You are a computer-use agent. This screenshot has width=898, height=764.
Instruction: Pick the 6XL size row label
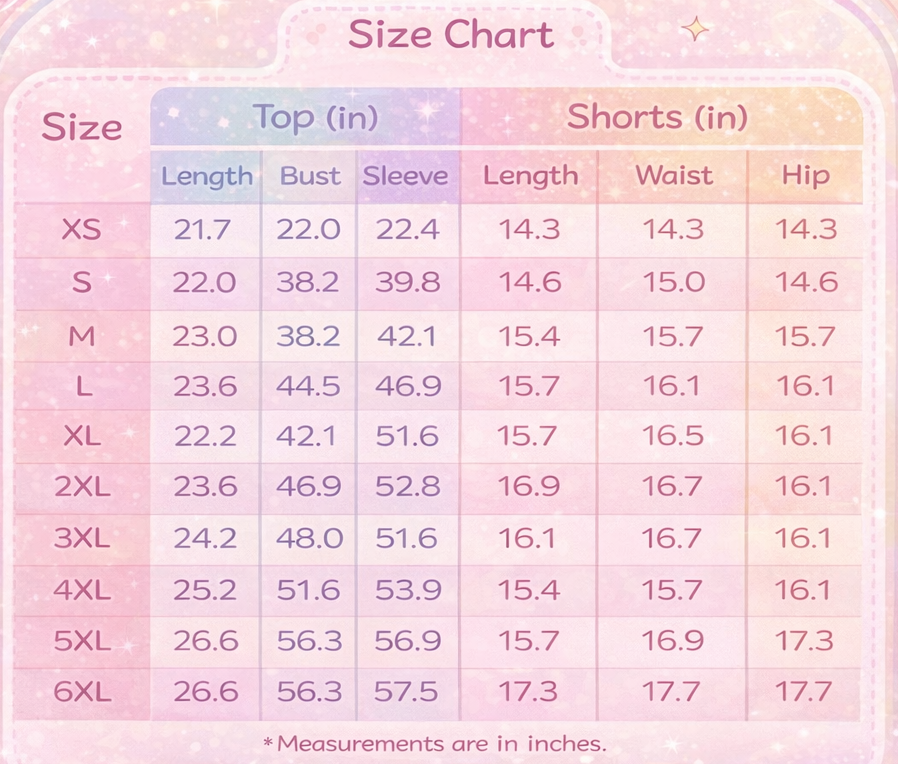[82, 691]
